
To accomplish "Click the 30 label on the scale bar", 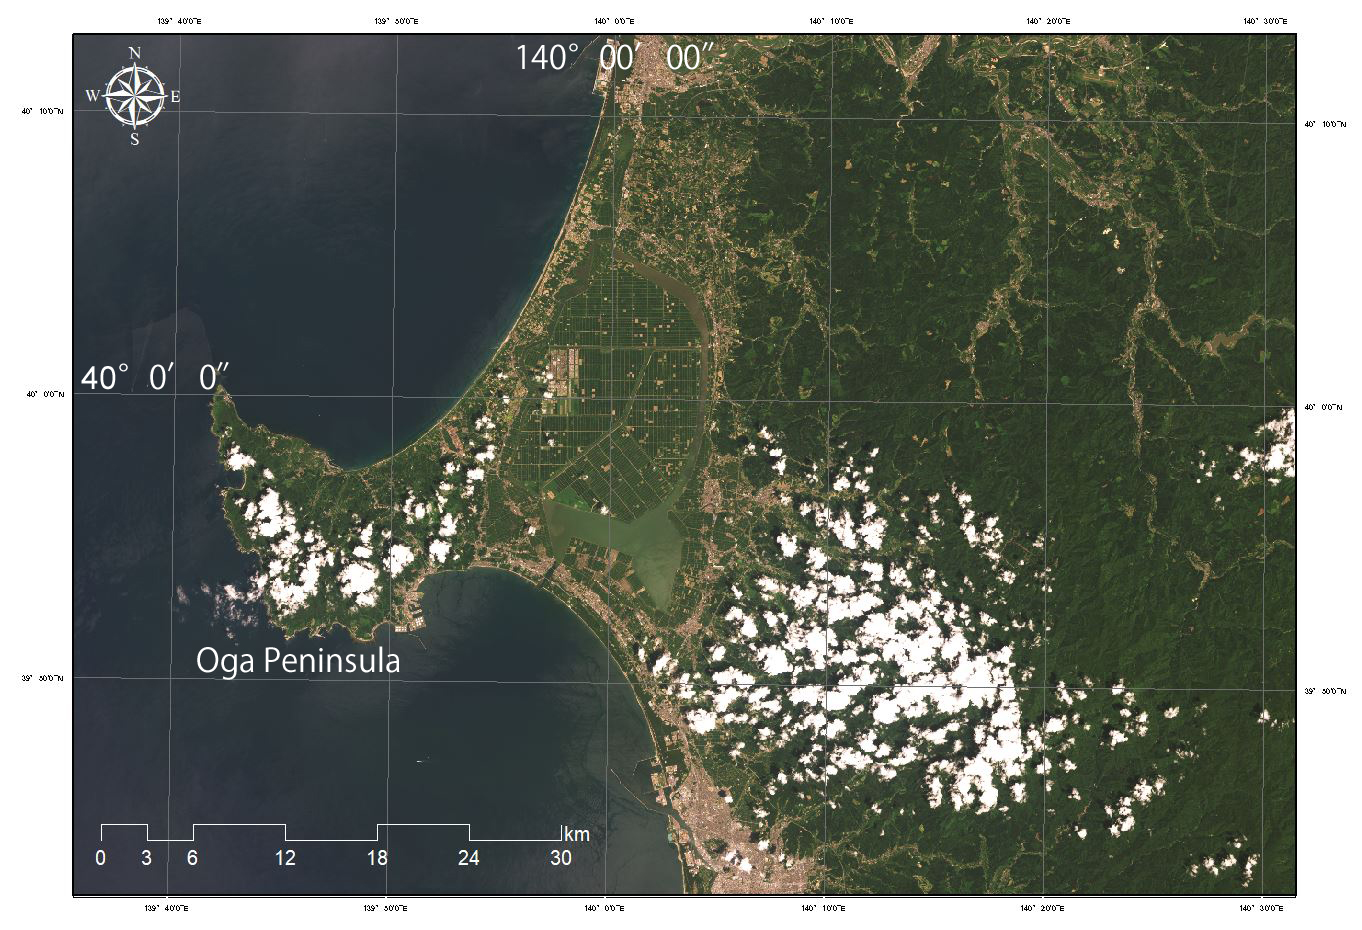I will pyautogui.click(x=561, y=858).
